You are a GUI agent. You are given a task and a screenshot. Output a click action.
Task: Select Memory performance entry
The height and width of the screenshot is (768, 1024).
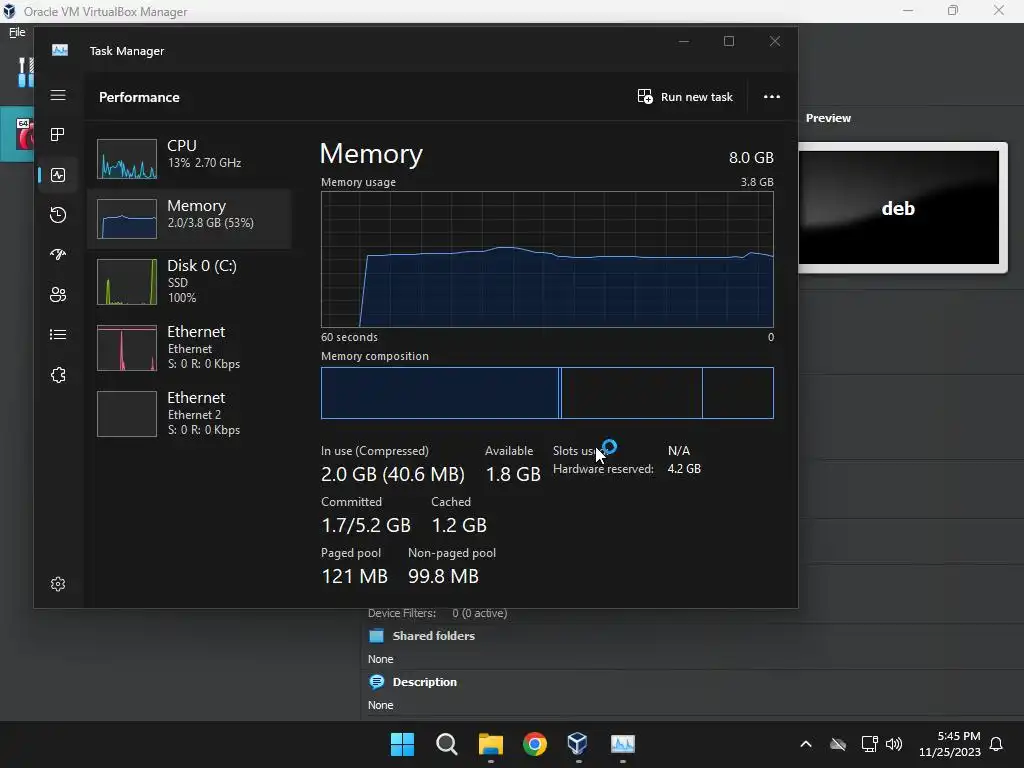click(x=189, y=219)
